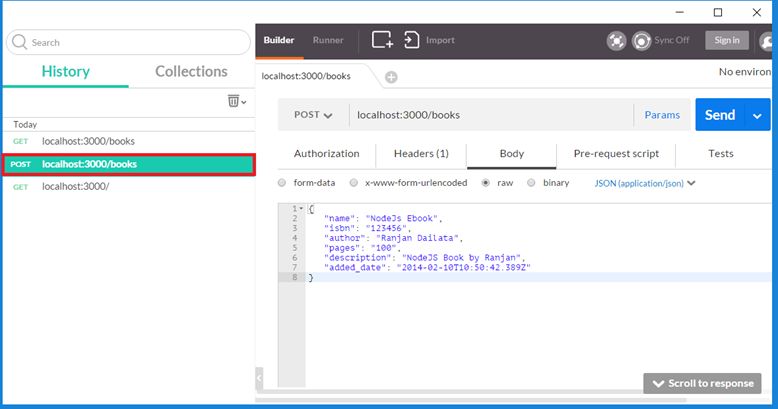The width and height of the screenshot is (778, 409).
Task: Open the POST method dropdown
Action: pos(313,115)
